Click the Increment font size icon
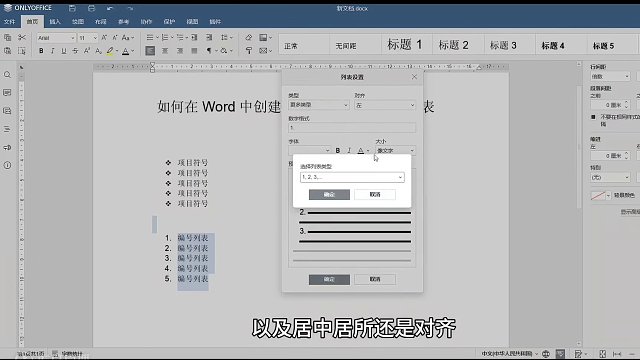This screenshot has height=360, width=640. point(104,38)
